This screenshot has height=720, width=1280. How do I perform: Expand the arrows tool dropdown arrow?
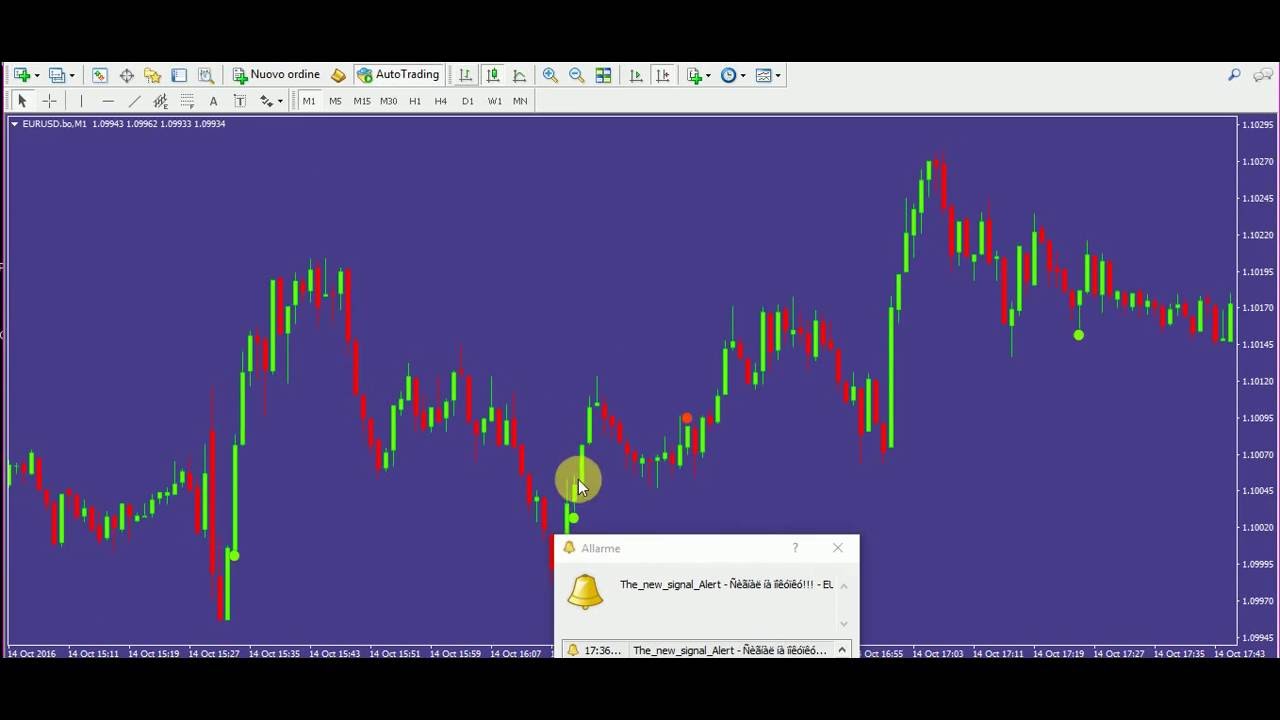click(x=280, y=102)
